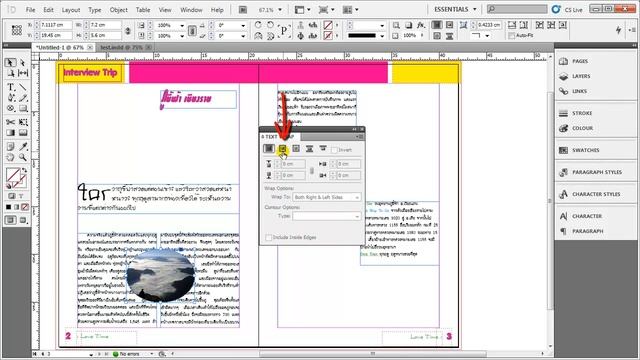Open the Layout menu

pos(71,9)
